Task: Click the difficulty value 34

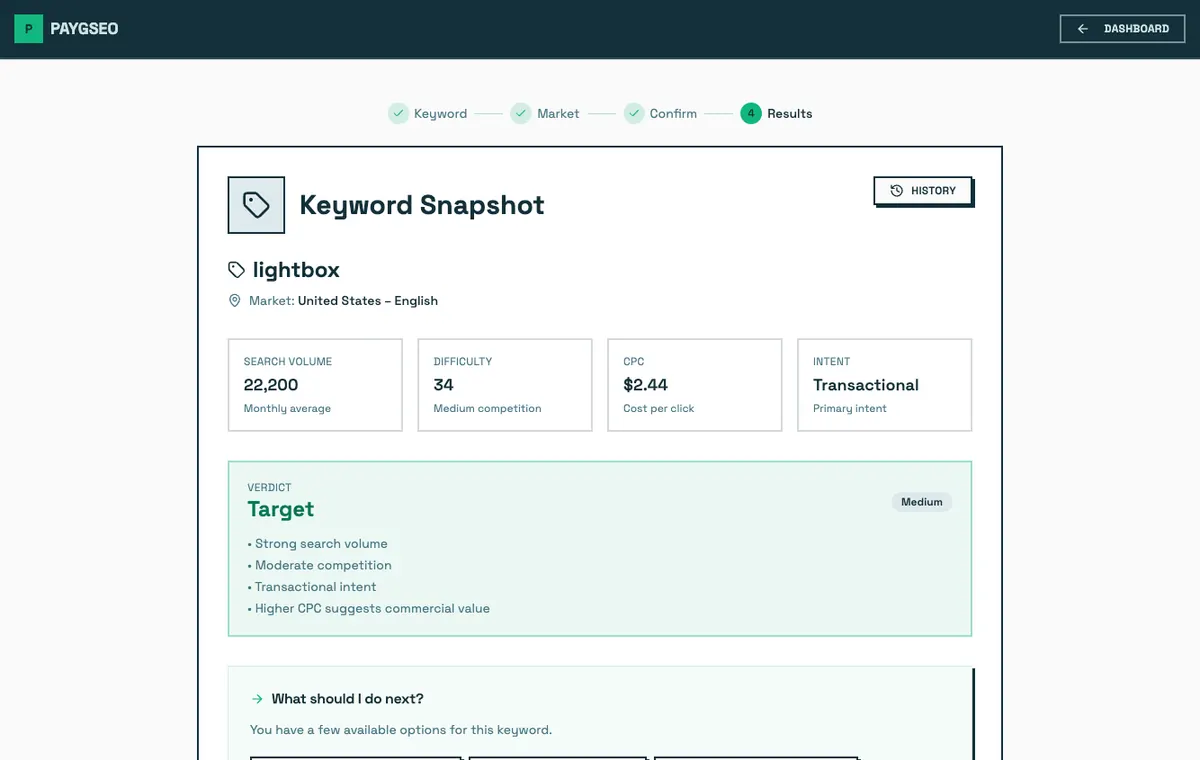Action: (x=444, y=385)
